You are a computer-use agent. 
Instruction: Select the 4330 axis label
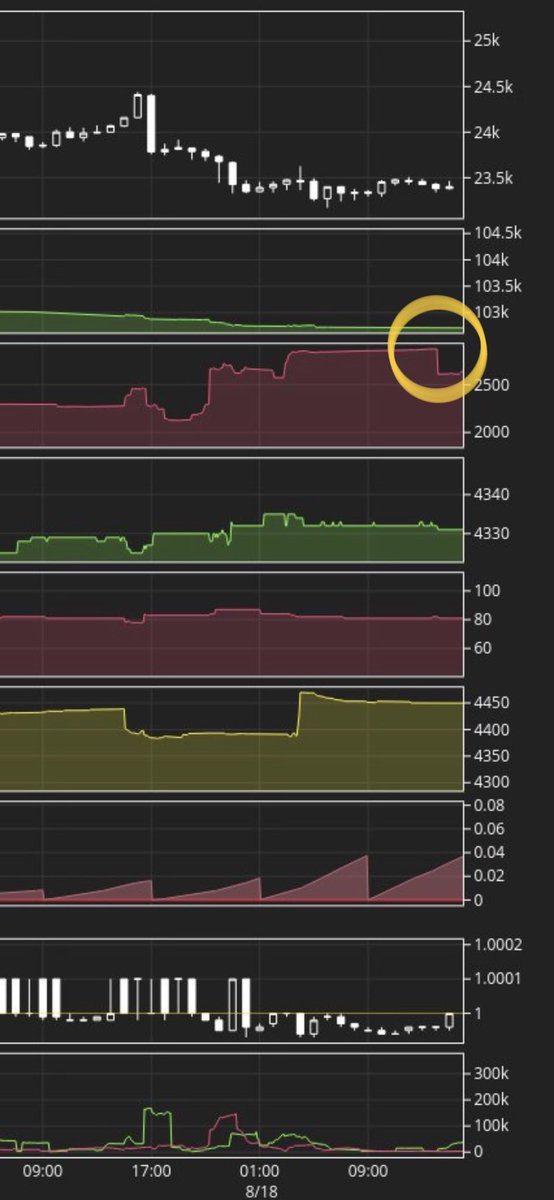[491, 533]
